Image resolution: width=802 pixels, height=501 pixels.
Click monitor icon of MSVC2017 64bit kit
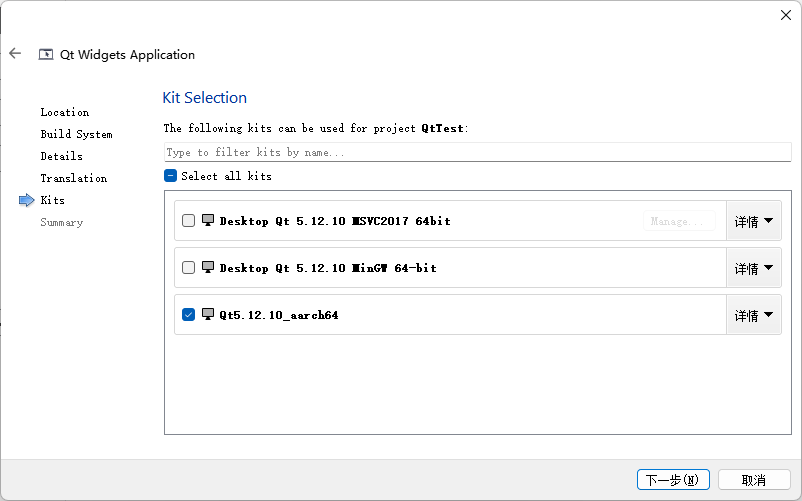pos(208,220)
